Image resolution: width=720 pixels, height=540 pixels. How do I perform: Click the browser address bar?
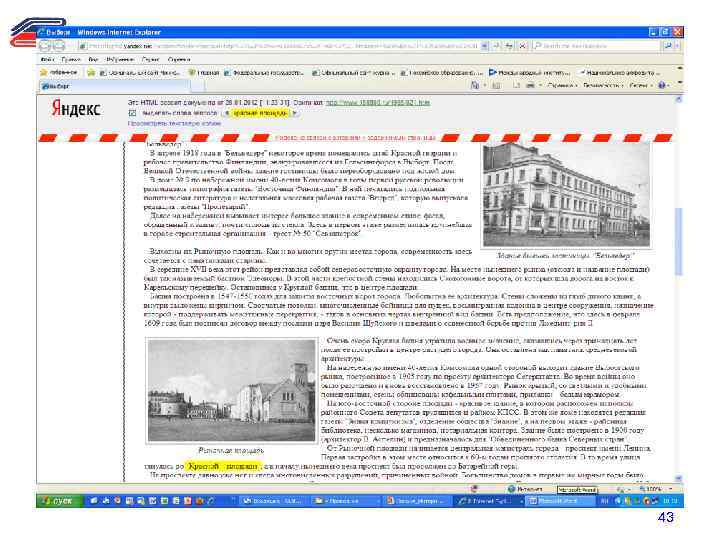pyautogui.click(x=280, y=46)
